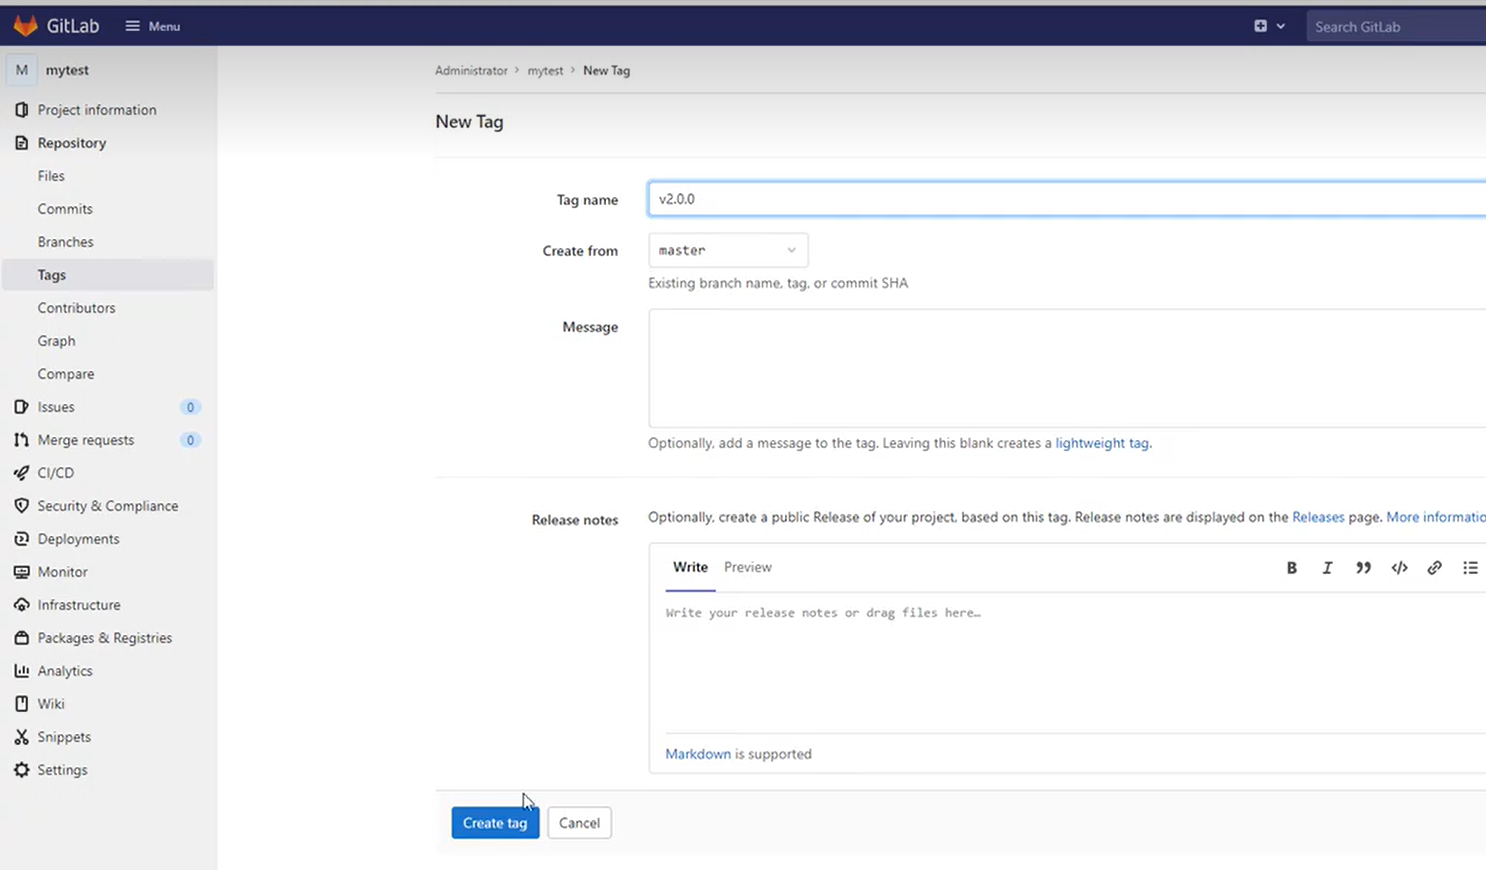This screenshot has height=870, width=1486.
Task: Click the GitLab fox logo
Action: (25, 26)
